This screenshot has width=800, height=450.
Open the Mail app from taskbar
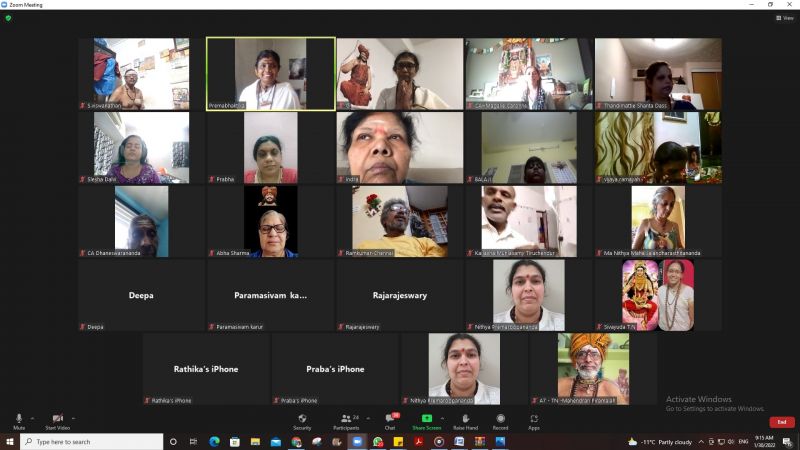pos(276,442)
